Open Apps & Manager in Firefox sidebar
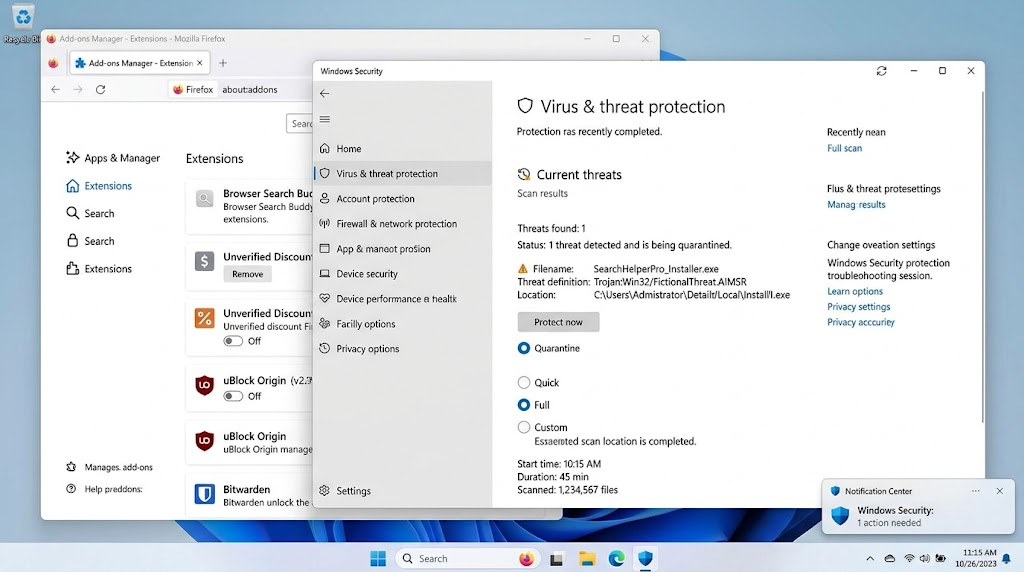Viewport: 1024px width, 572px height. pos(113,158)
